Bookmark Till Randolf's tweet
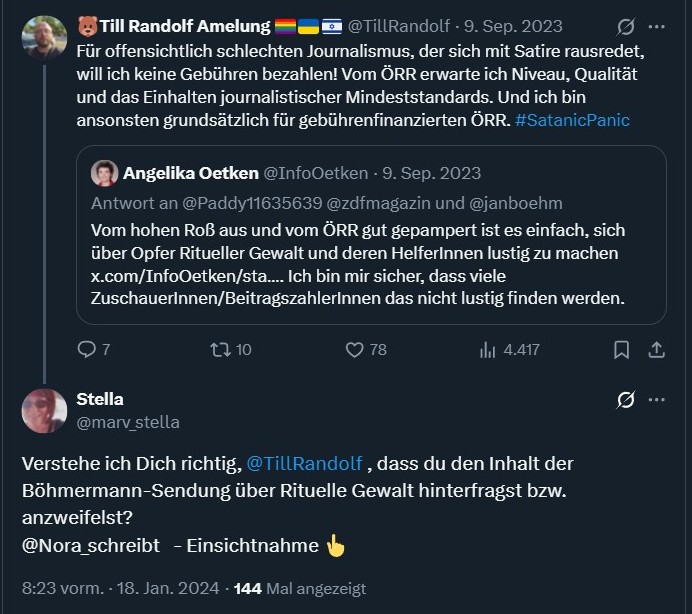Image resolution: width=692 pixels, height=614 pixels. click(621, 349)
